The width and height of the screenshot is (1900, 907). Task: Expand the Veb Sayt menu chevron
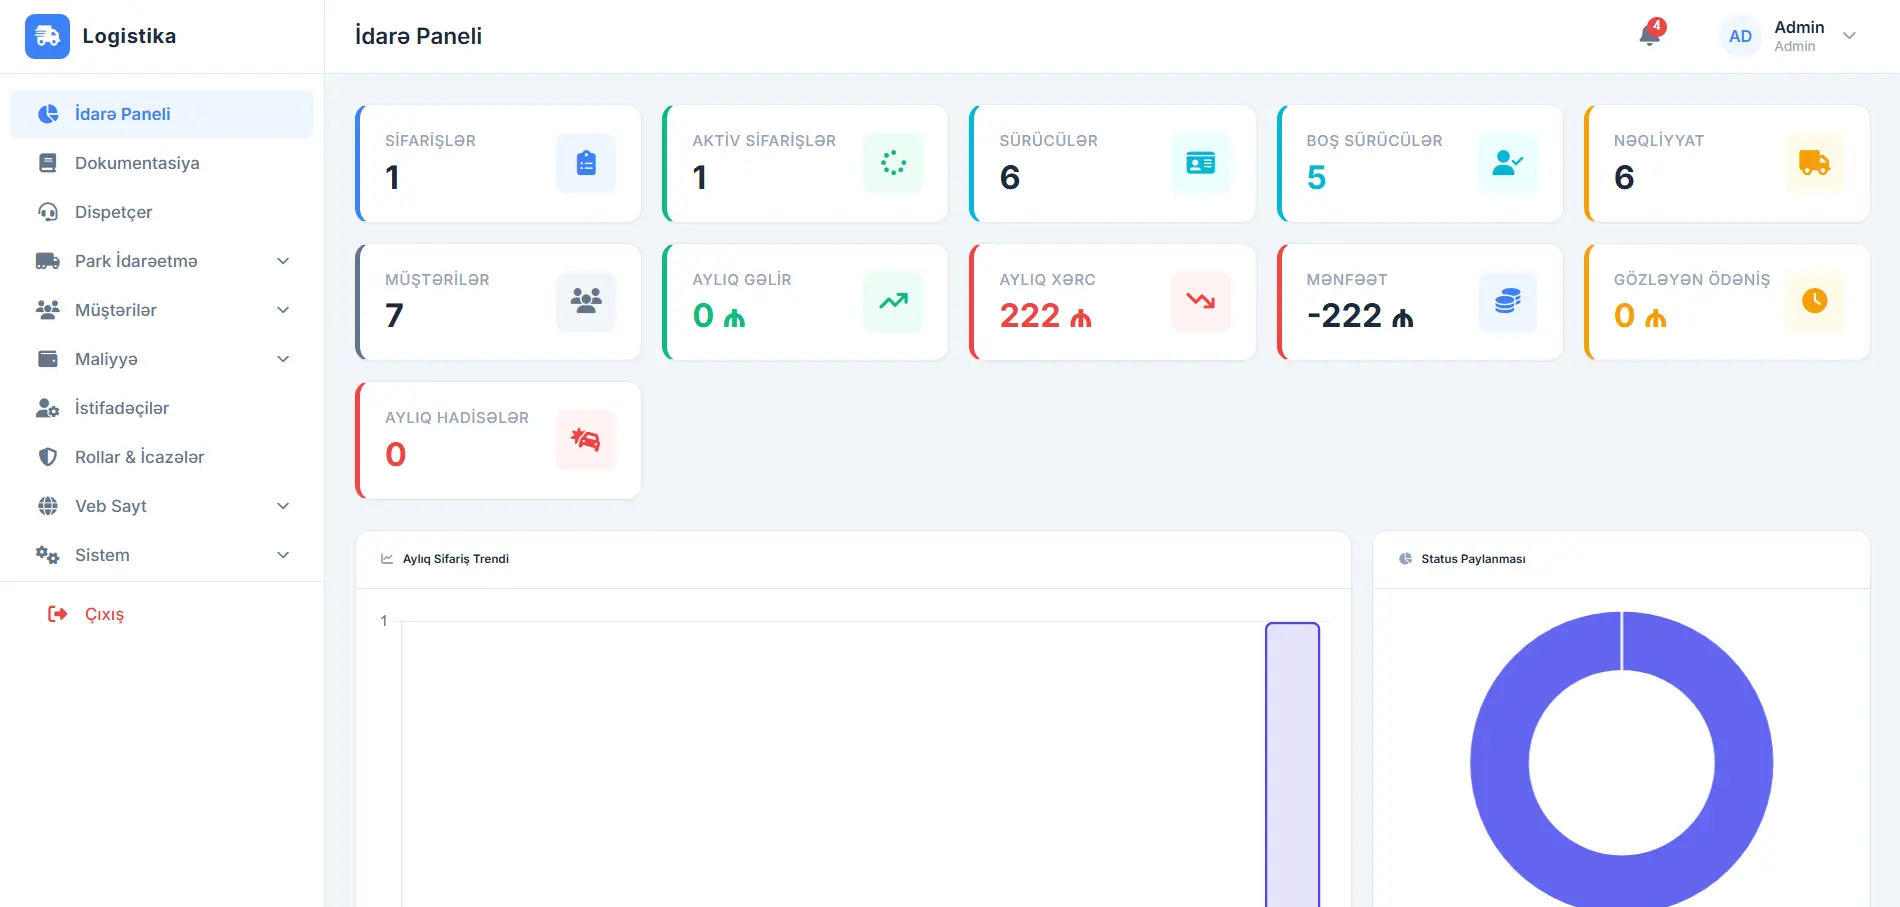(283, 506)
